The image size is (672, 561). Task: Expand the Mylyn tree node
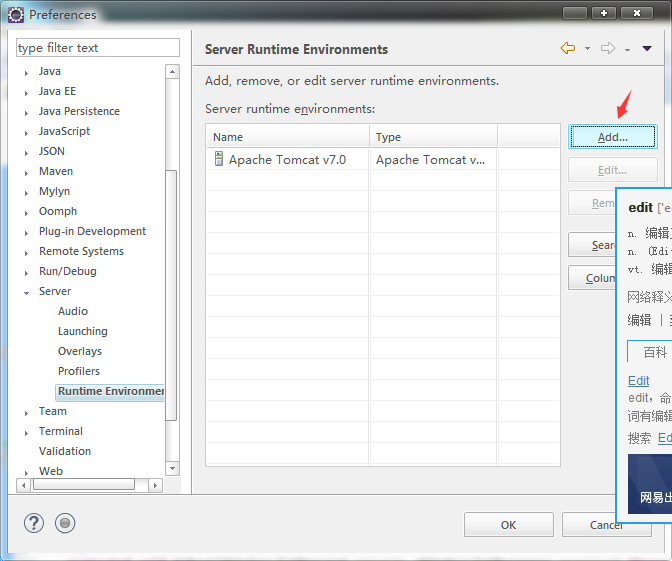coord(26,193)
